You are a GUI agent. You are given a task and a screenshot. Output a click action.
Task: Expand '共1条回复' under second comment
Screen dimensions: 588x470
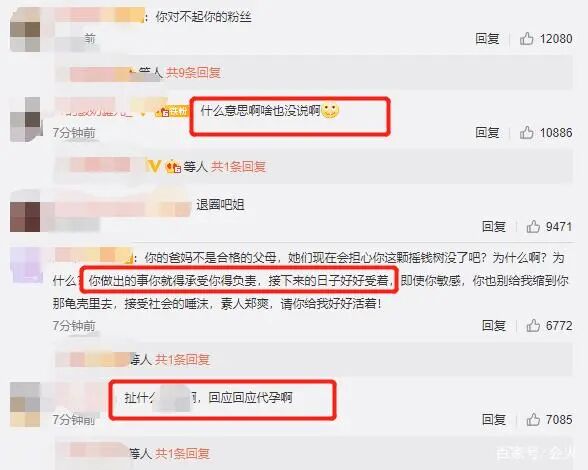(238, 166)
